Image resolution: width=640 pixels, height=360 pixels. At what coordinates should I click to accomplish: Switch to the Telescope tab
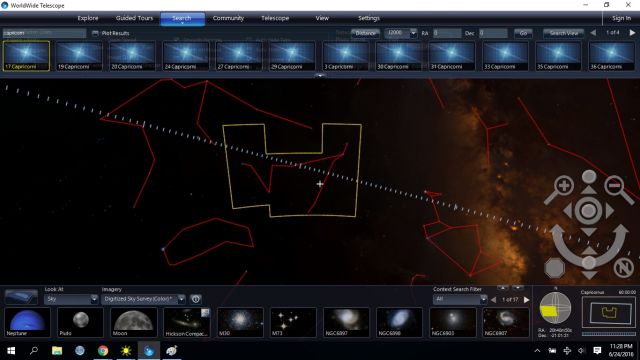pos(275,18)
